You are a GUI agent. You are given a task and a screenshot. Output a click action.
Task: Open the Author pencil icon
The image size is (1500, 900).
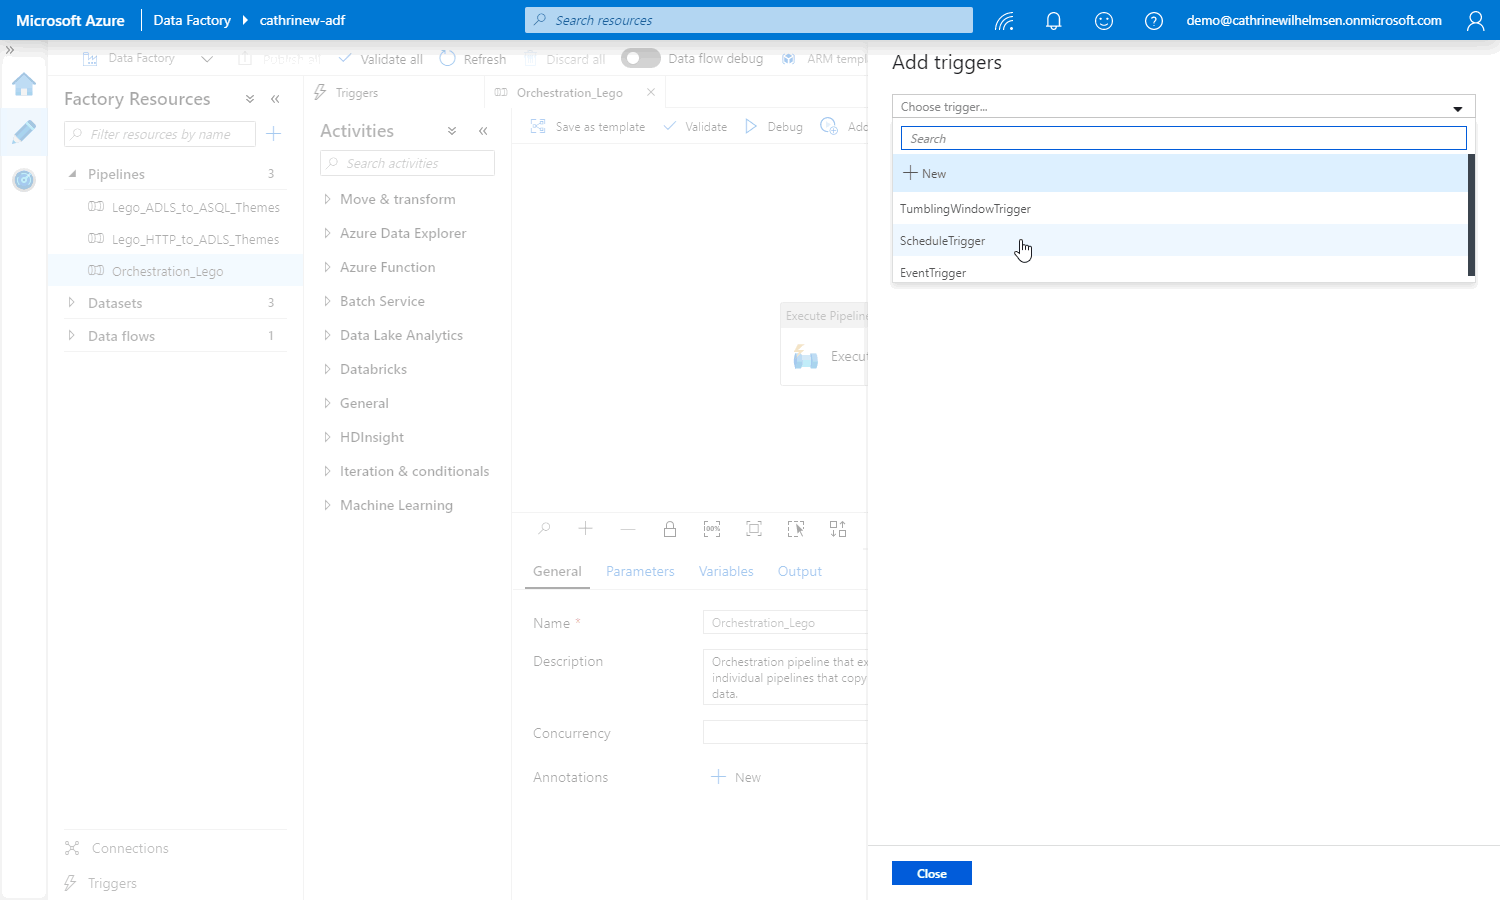coord(24,131)
